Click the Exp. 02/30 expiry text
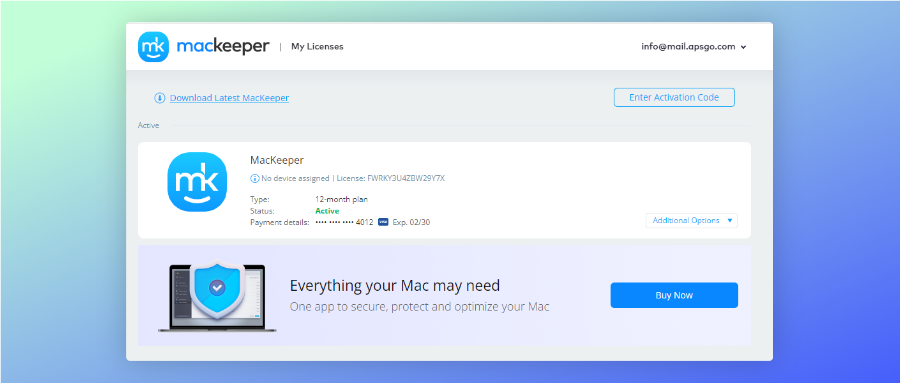The image size is (900, 383). (x=411, y=222)
